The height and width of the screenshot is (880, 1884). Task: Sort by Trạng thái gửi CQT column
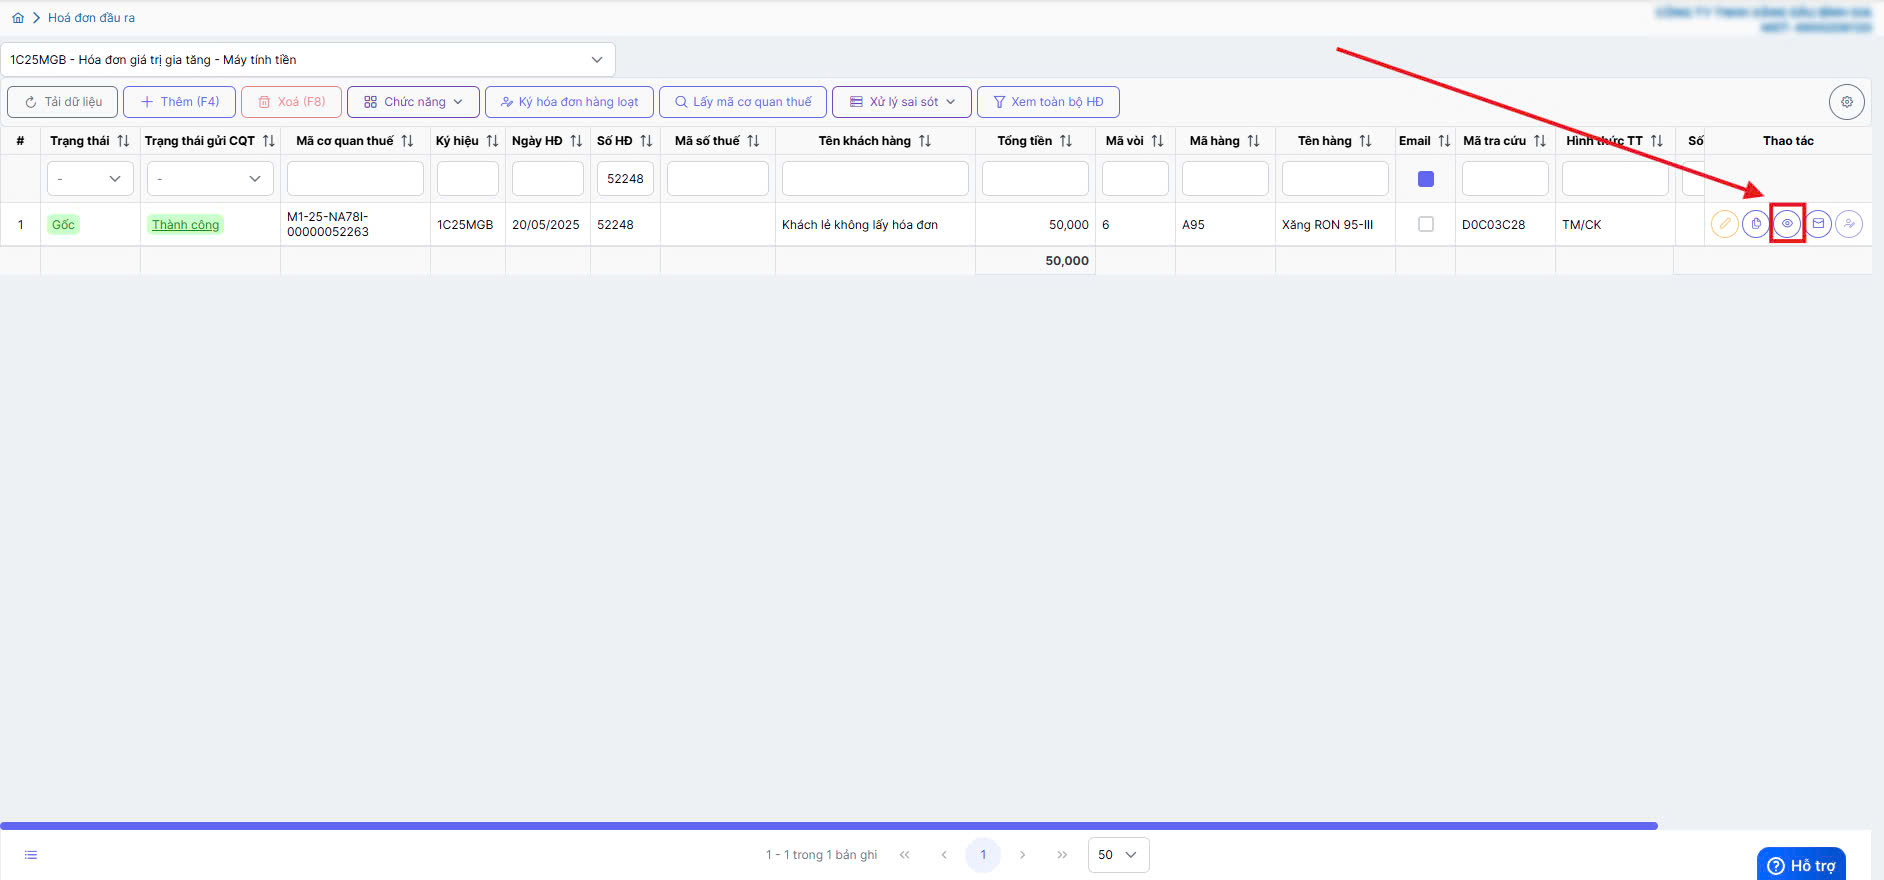[268, 141]
